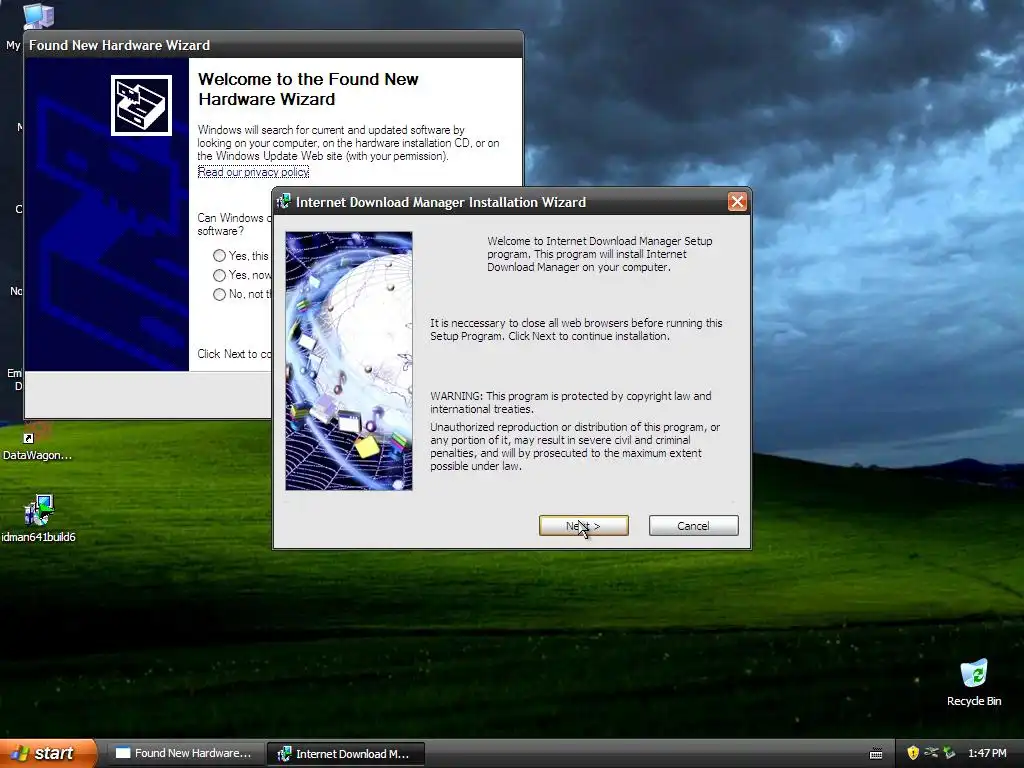Click the IDM wizard title bar icon
Screen dimensions: 1024x768
(283, 202)
